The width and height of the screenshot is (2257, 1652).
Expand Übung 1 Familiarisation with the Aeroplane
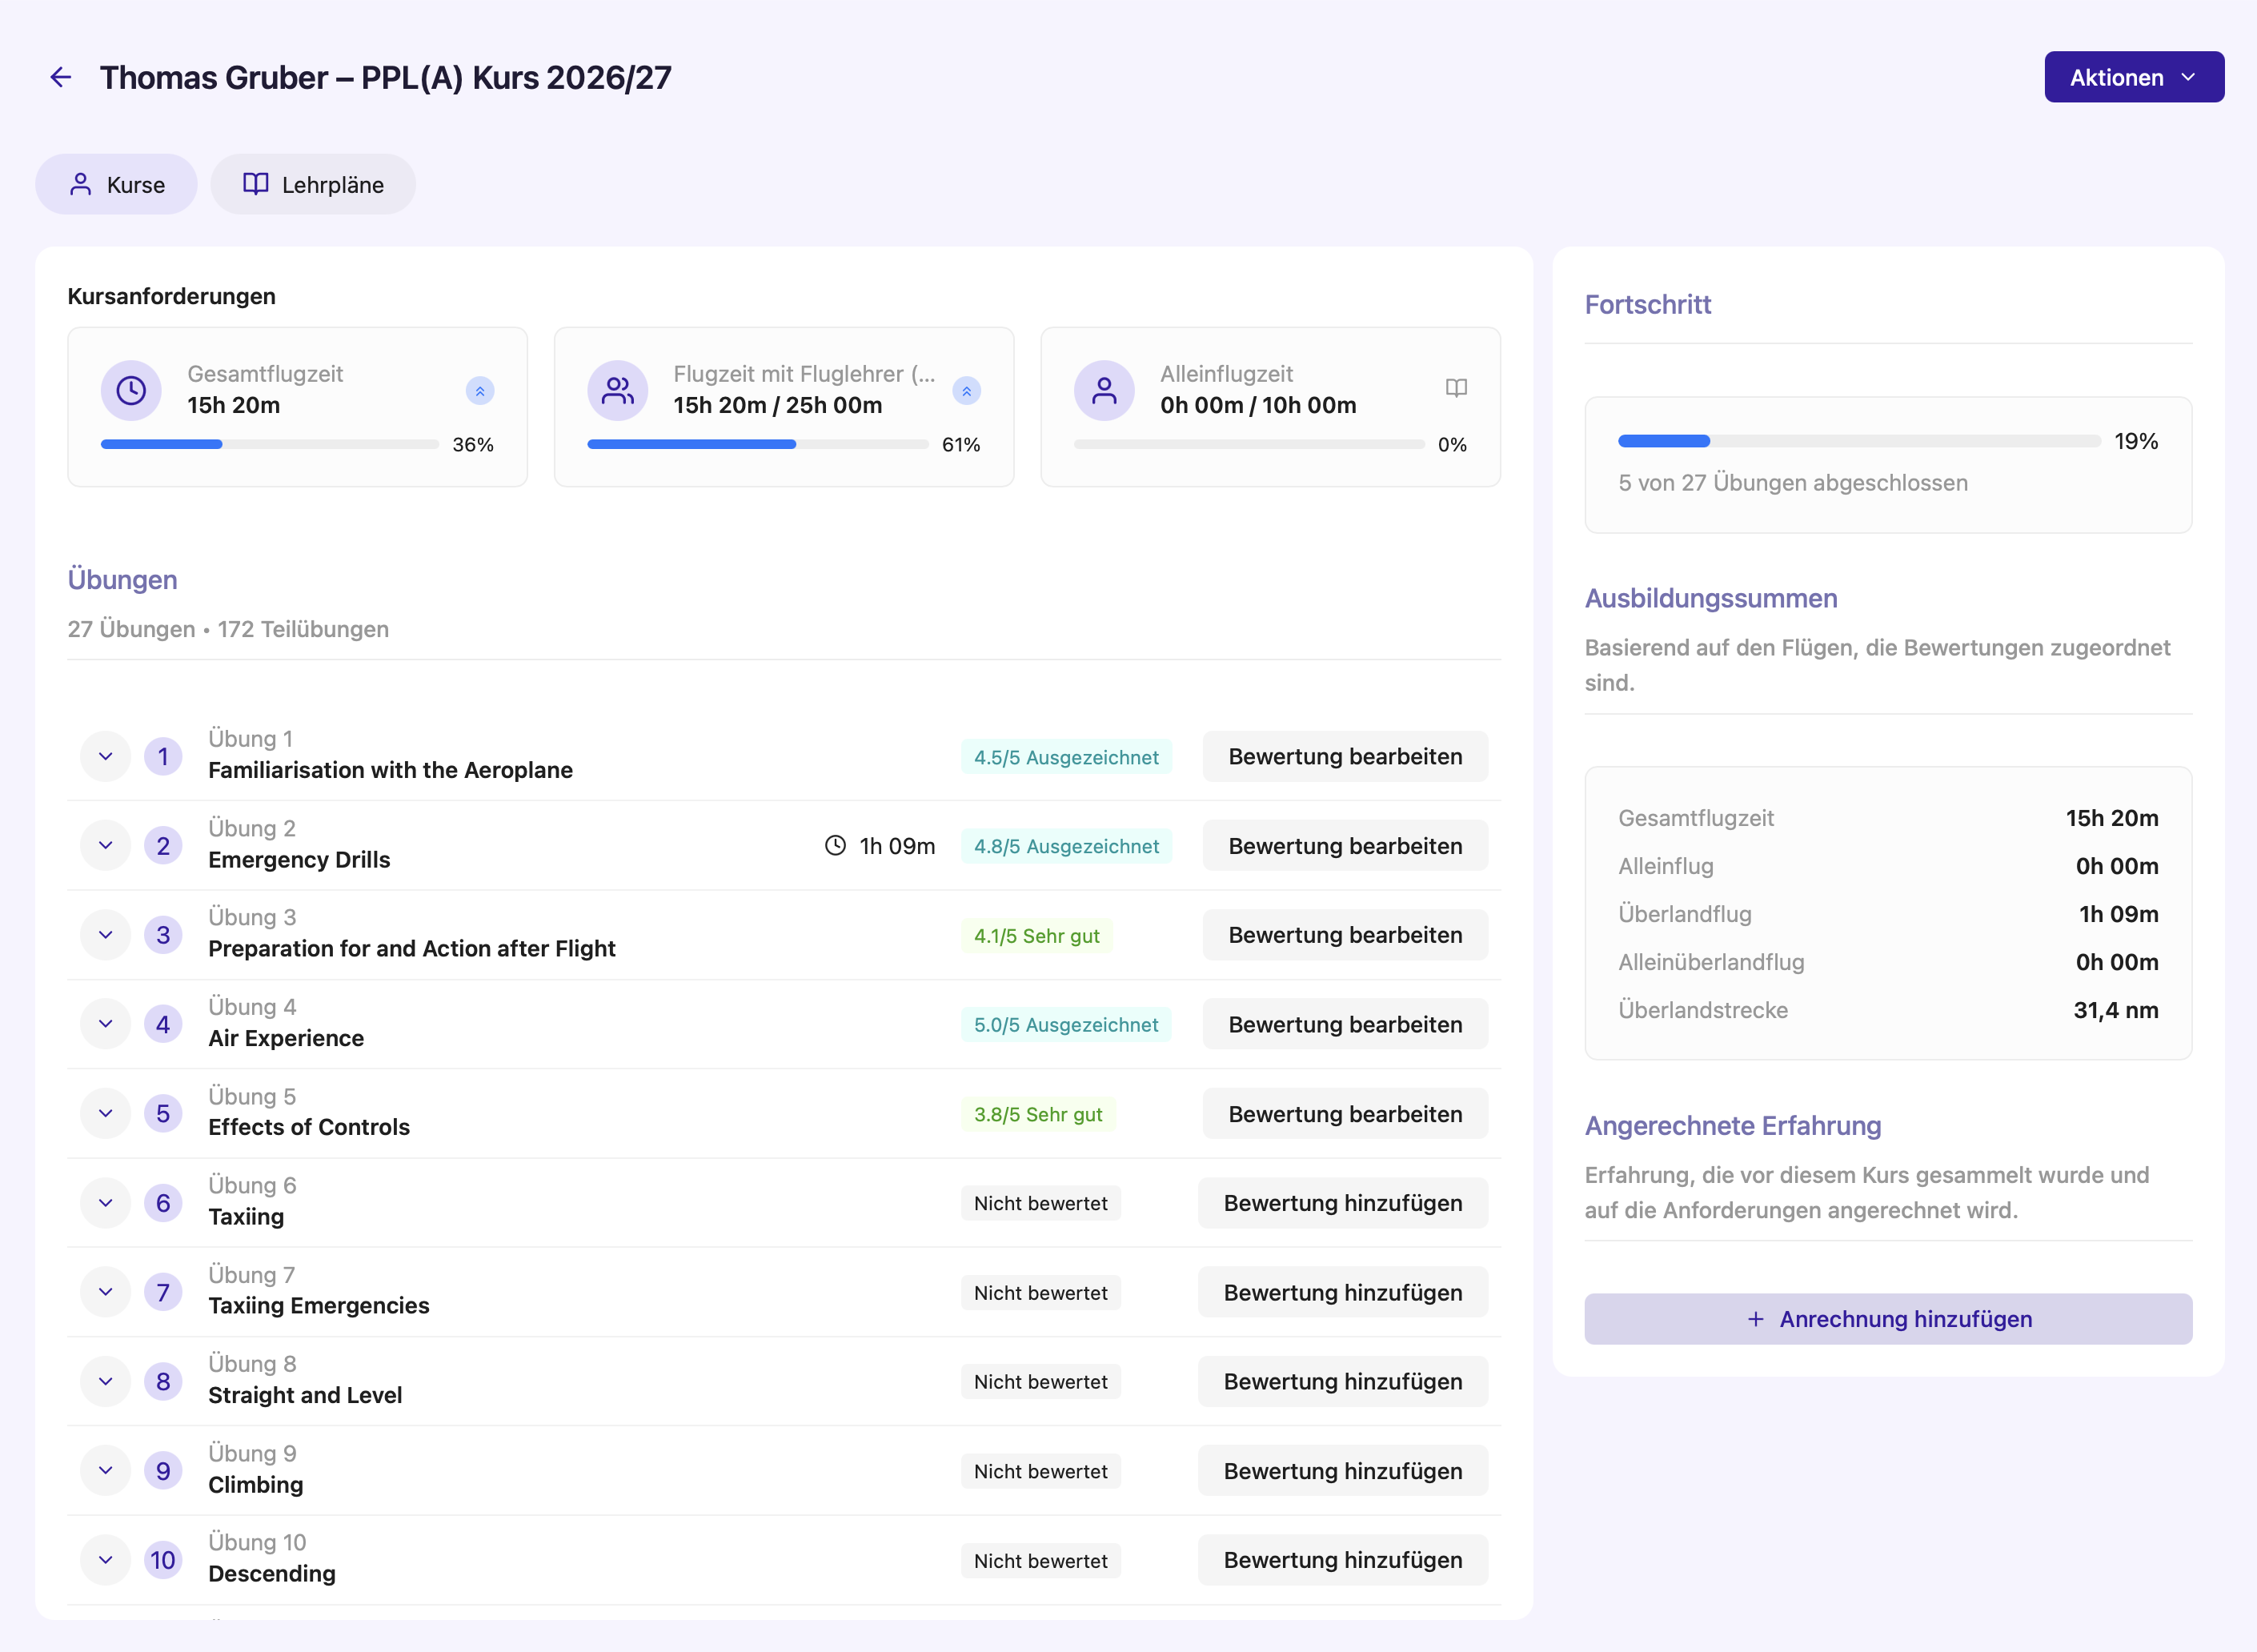point(105,756)
